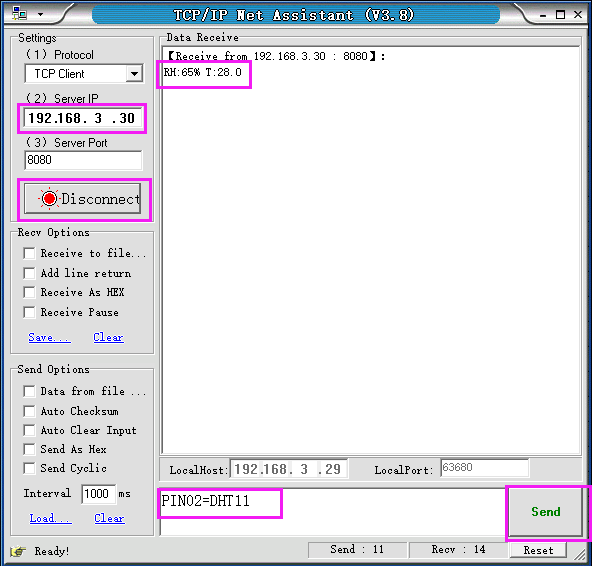Click the green Send button
This screenshot has height=566, width=592.
click(546, 512)
